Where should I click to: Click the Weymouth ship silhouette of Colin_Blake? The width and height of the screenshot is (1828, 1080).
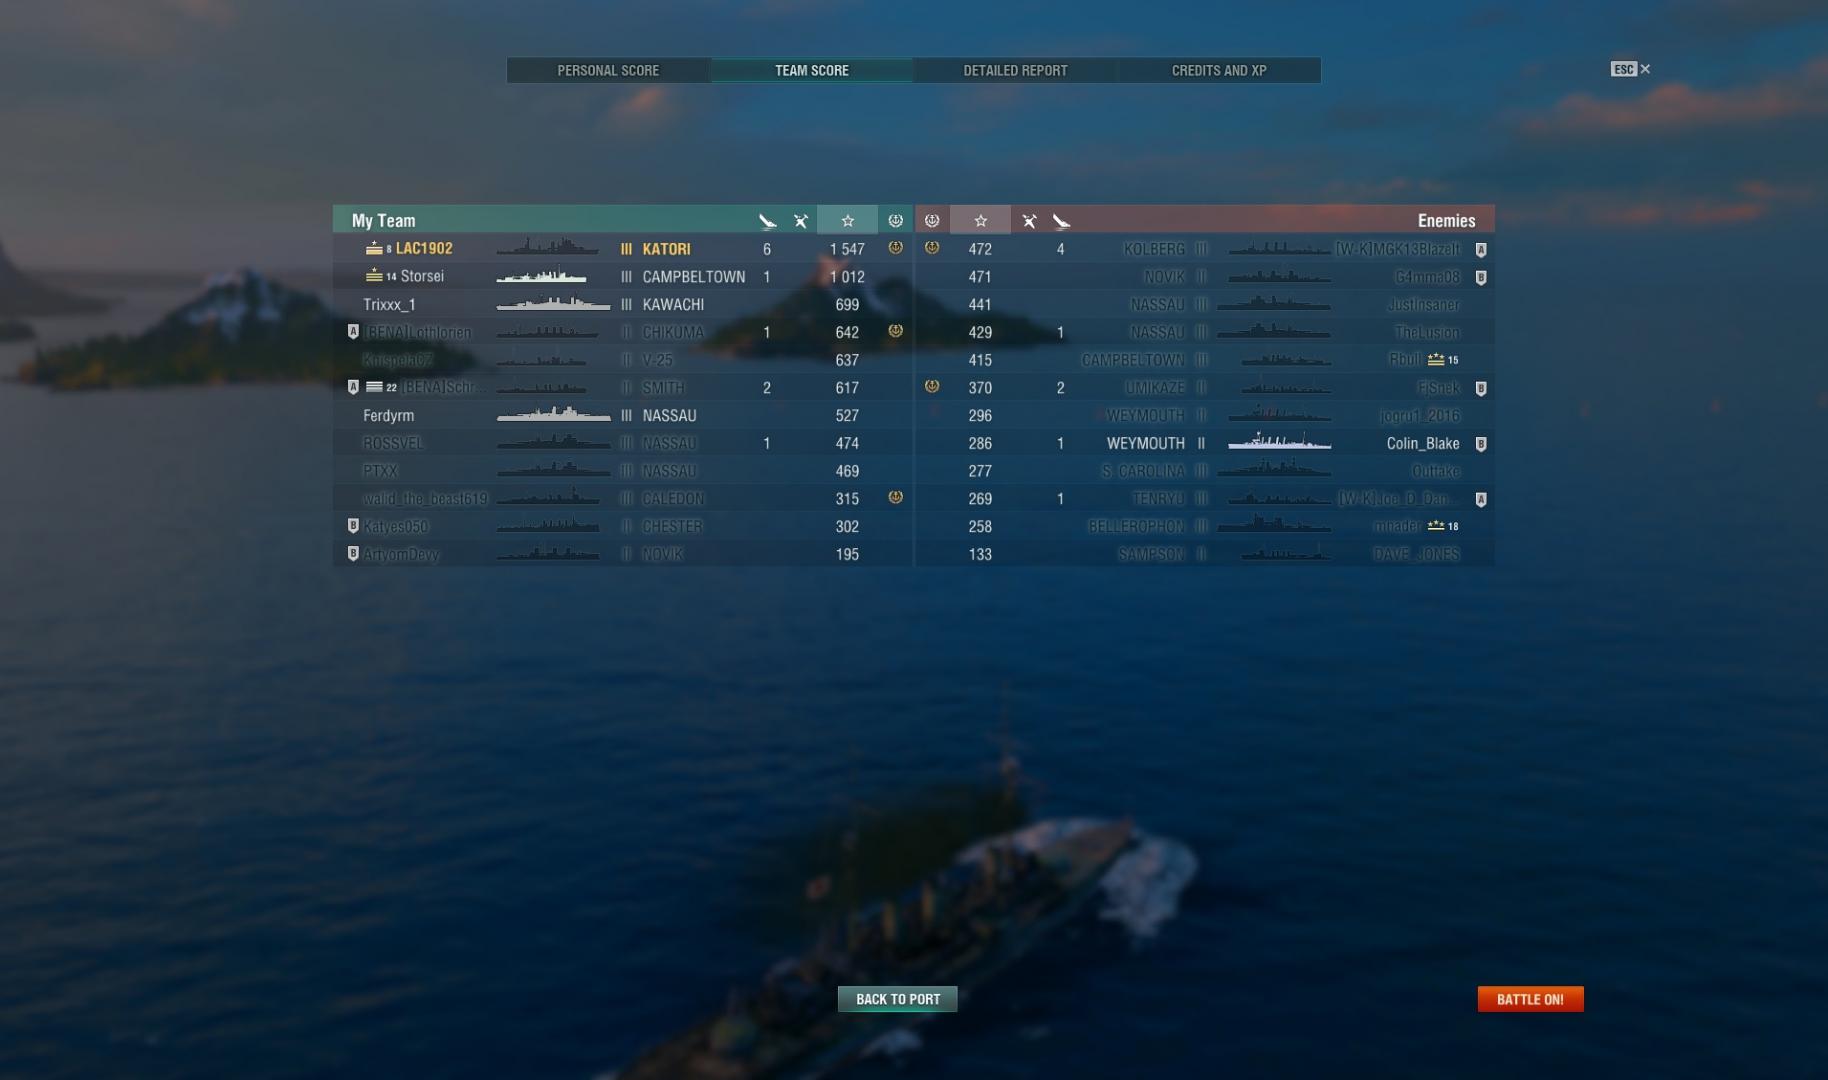(x=1279, y=442)
